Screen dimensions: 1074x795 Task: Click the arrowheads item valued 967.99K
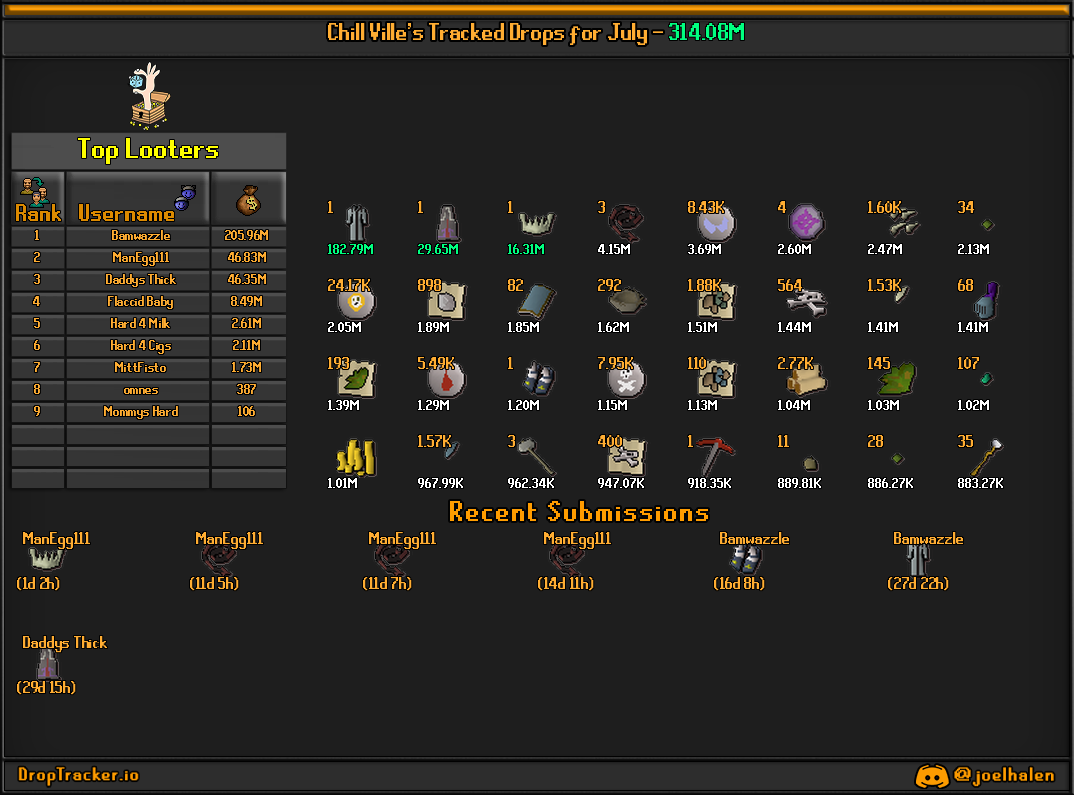[452, 449]
